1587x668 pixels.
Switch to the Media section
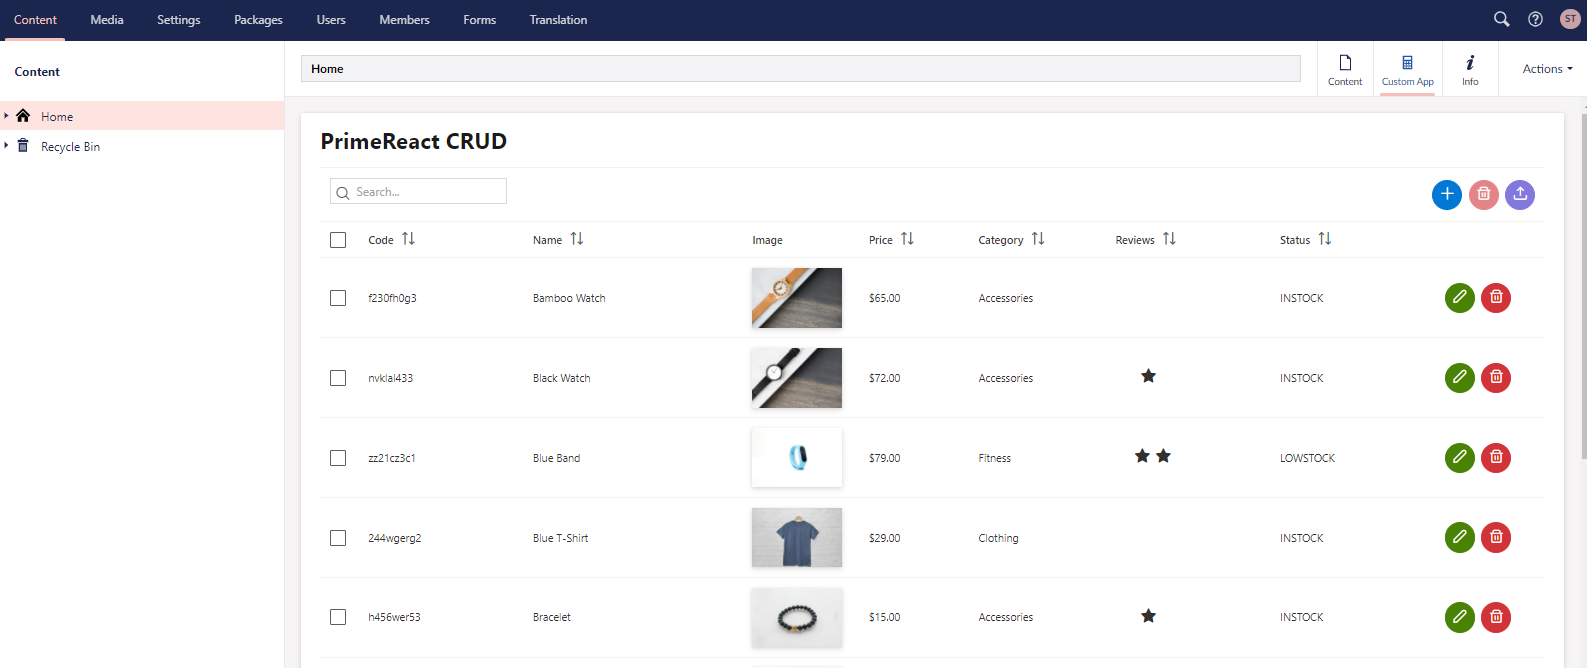(x=107, y=20)
